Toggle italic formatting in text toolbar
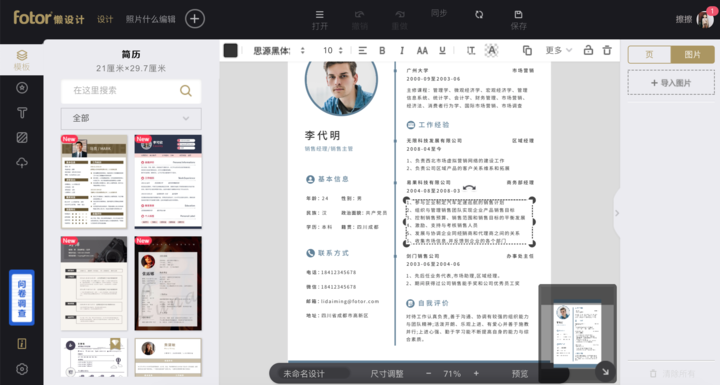 coord(402,51)
